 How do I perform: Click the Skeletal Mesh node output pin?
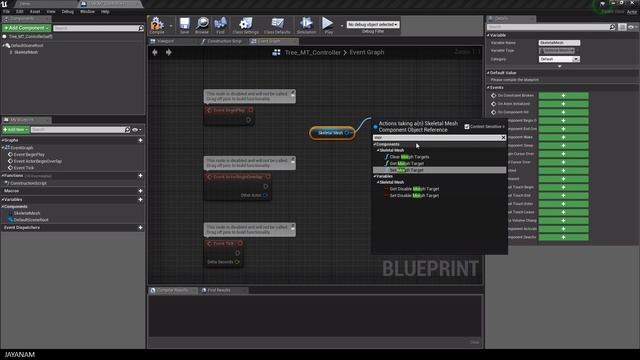click(347, 133)
